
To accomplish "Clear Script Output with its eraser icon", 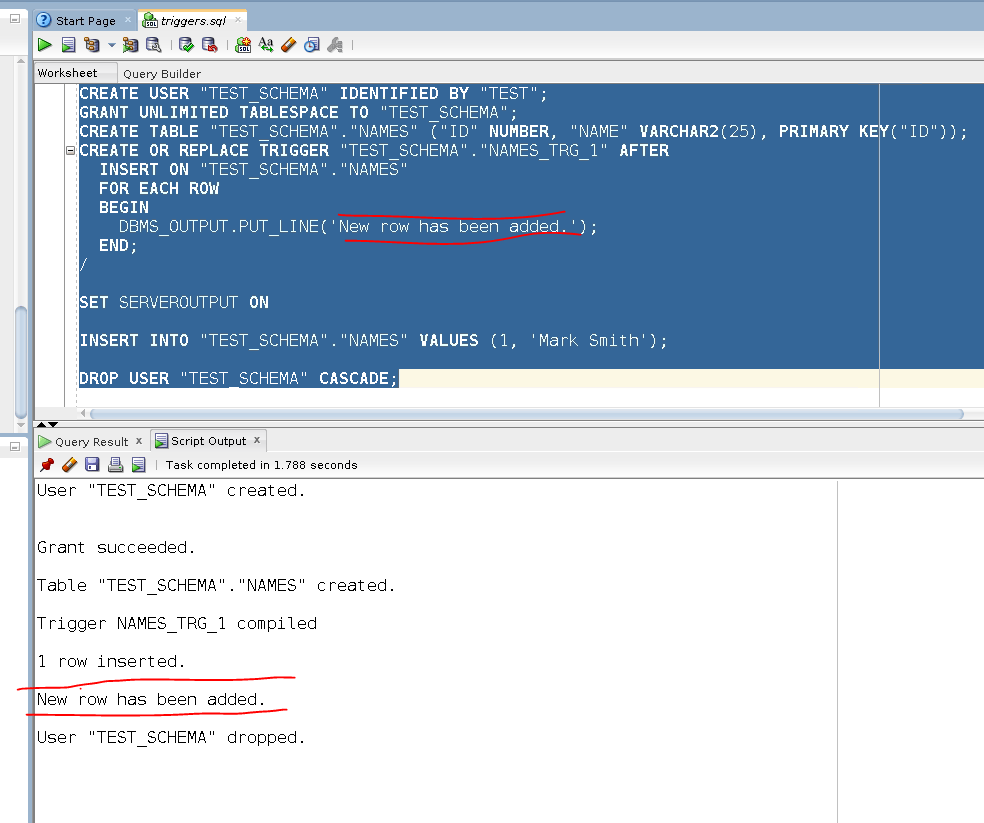I will pos(69,464).
